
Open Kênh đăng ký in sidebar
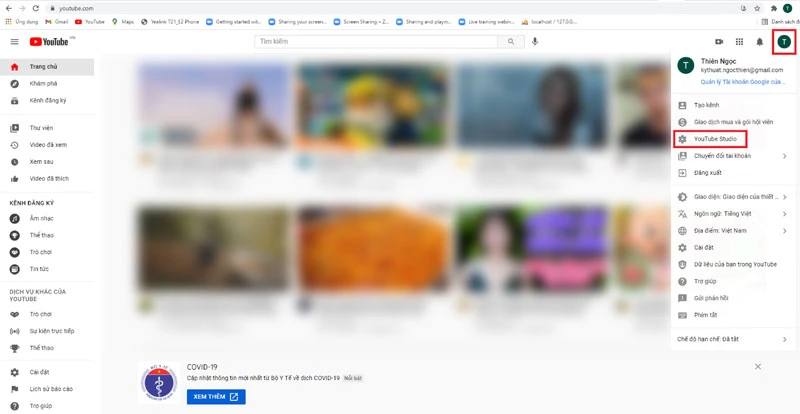point(47,101)
